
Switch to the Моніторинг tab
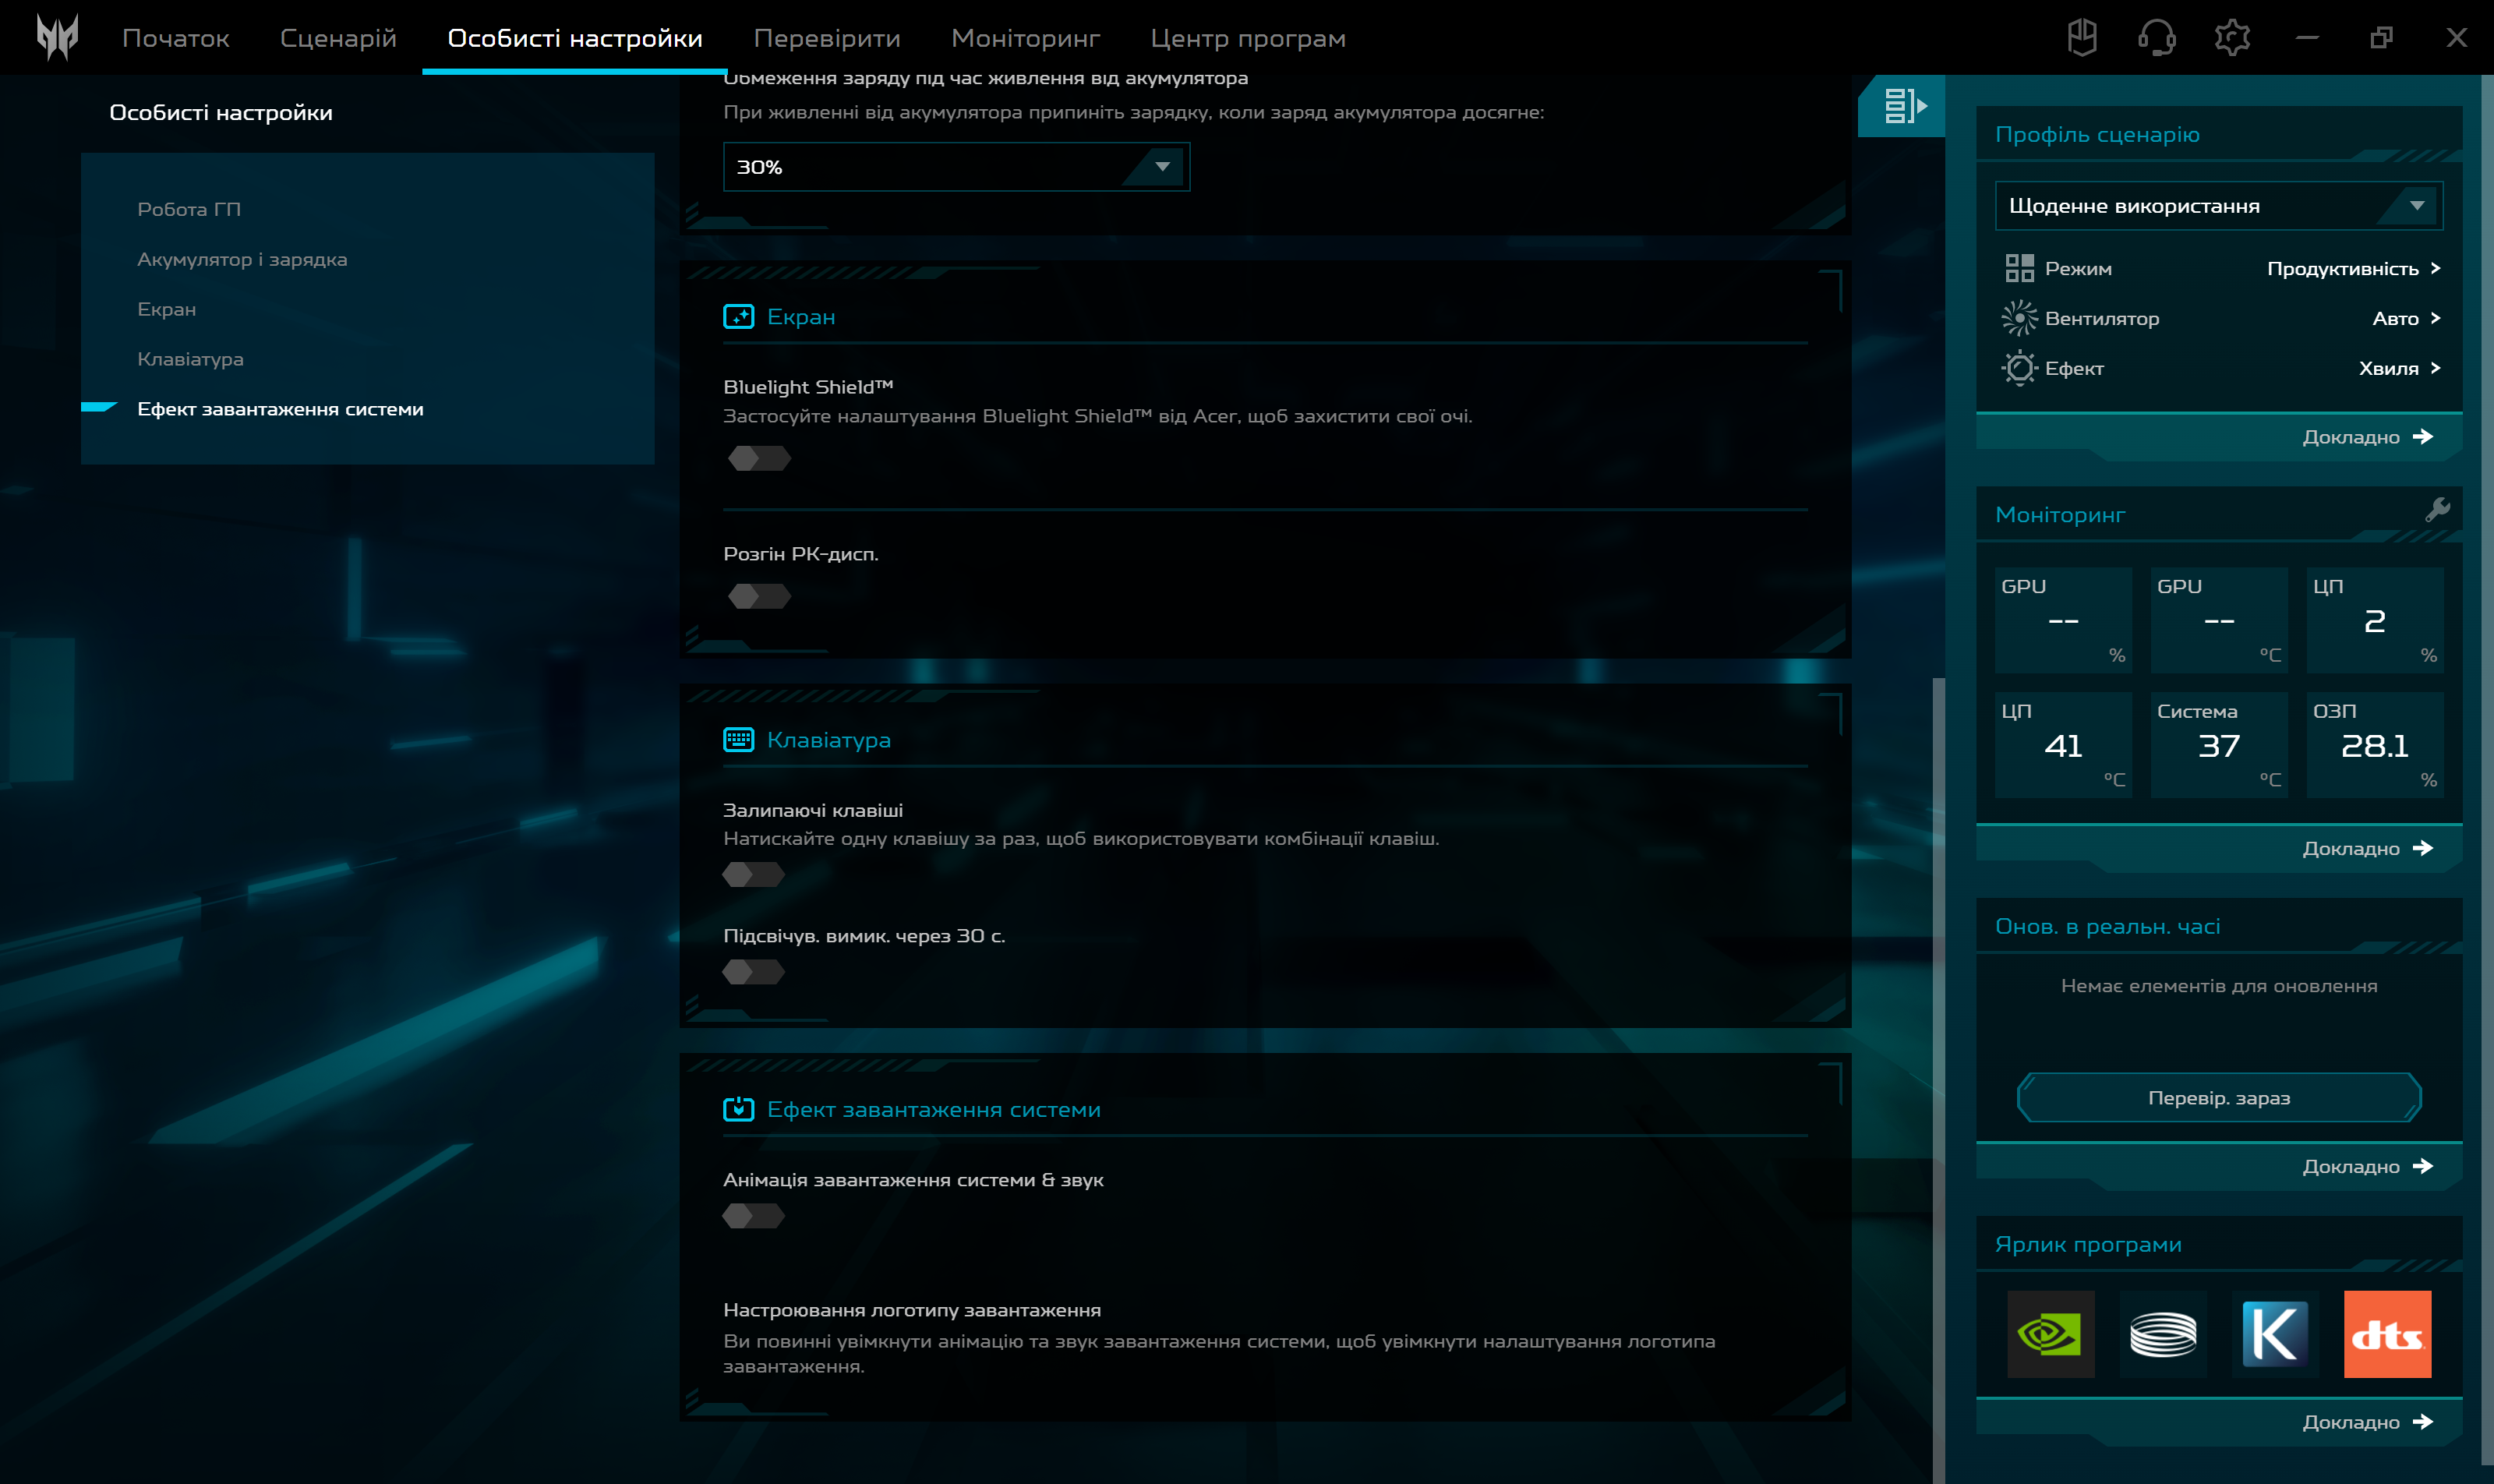click(x=1026, y=37)
